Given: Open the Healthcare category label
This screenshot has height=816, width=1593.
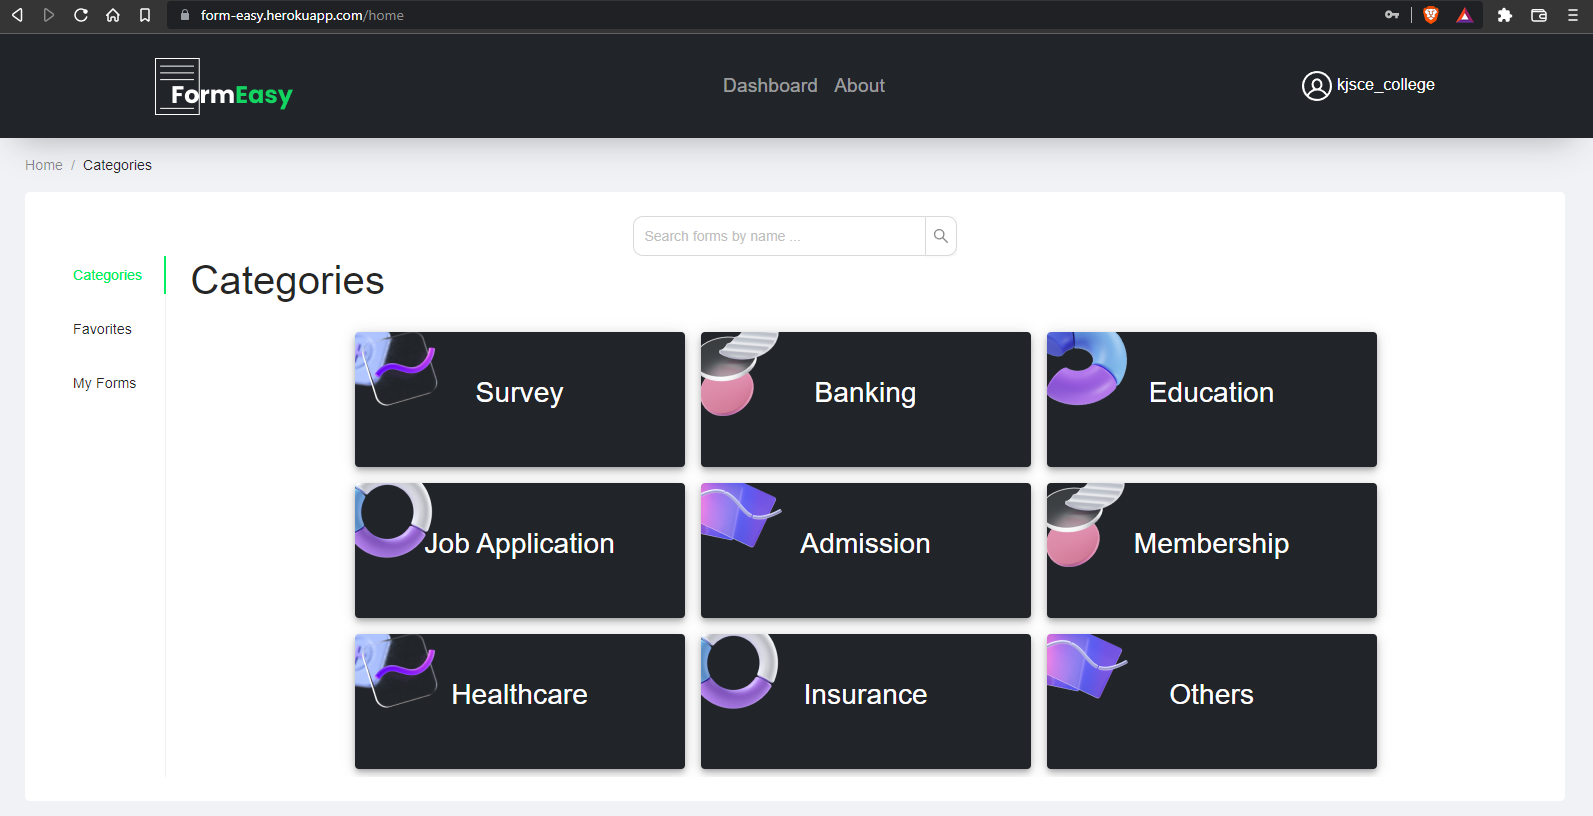Looking at the screenshot, I should (x=519, y=695).
